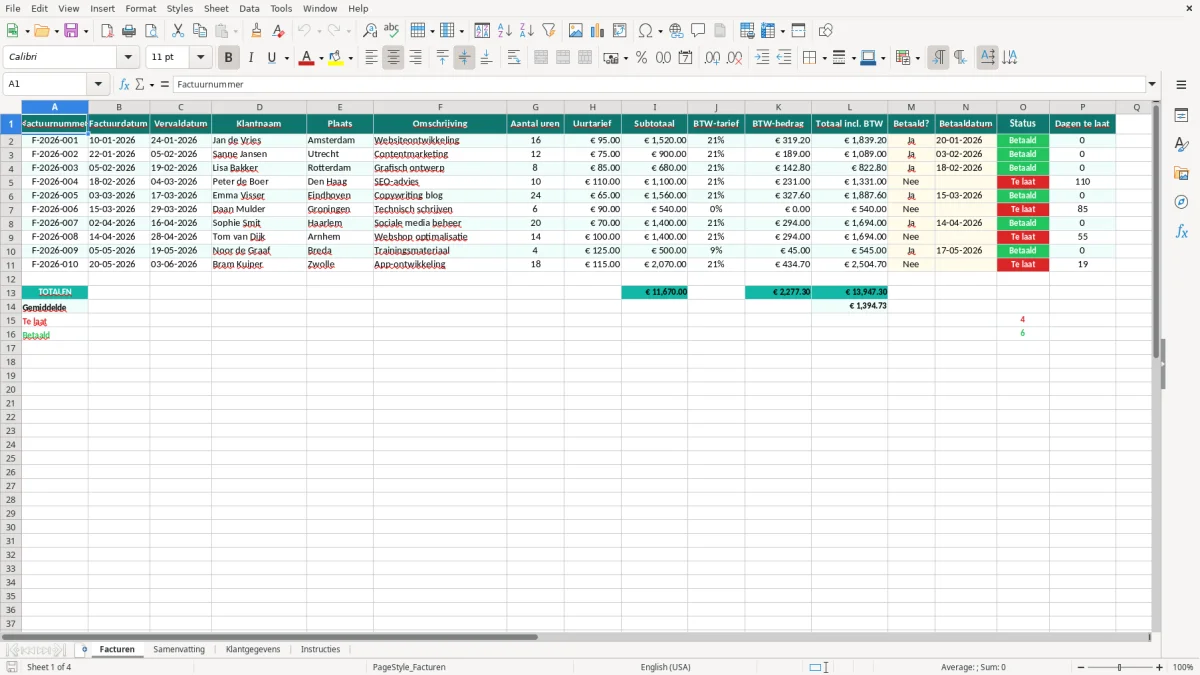Format cell as date
Image resolution: width=1200 pixels, height=675 pixels.
pyautogui.click(x=685, y=58)
